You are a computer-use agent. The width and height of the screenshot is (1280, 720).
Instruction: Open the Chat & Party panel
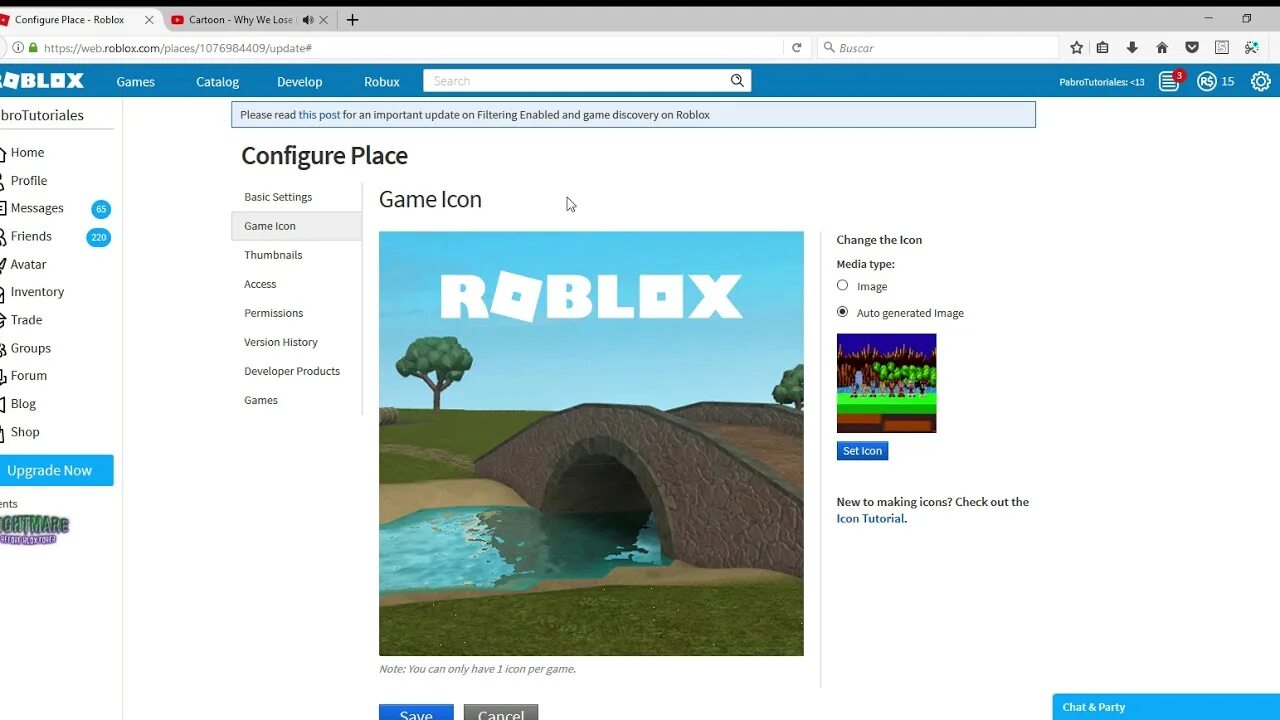(x=1166, y=707)
